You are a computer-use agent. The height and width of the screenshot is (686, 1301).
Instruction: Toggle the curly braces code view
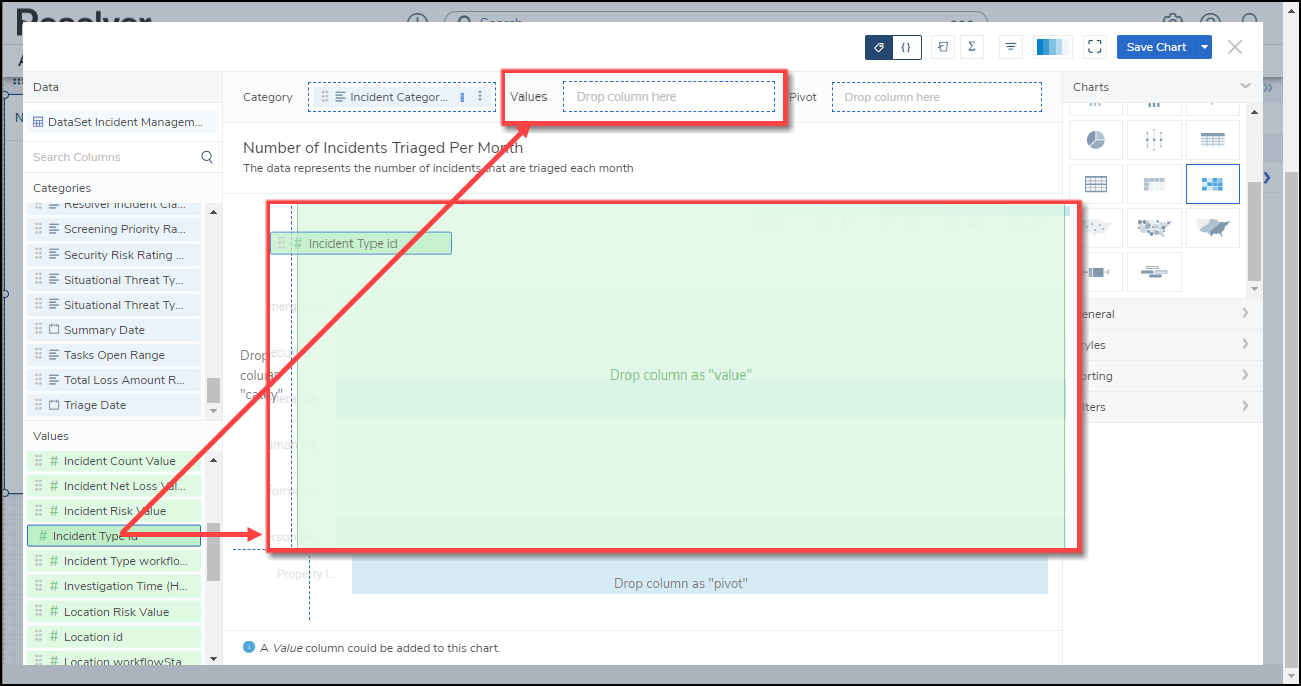point(906,47)
